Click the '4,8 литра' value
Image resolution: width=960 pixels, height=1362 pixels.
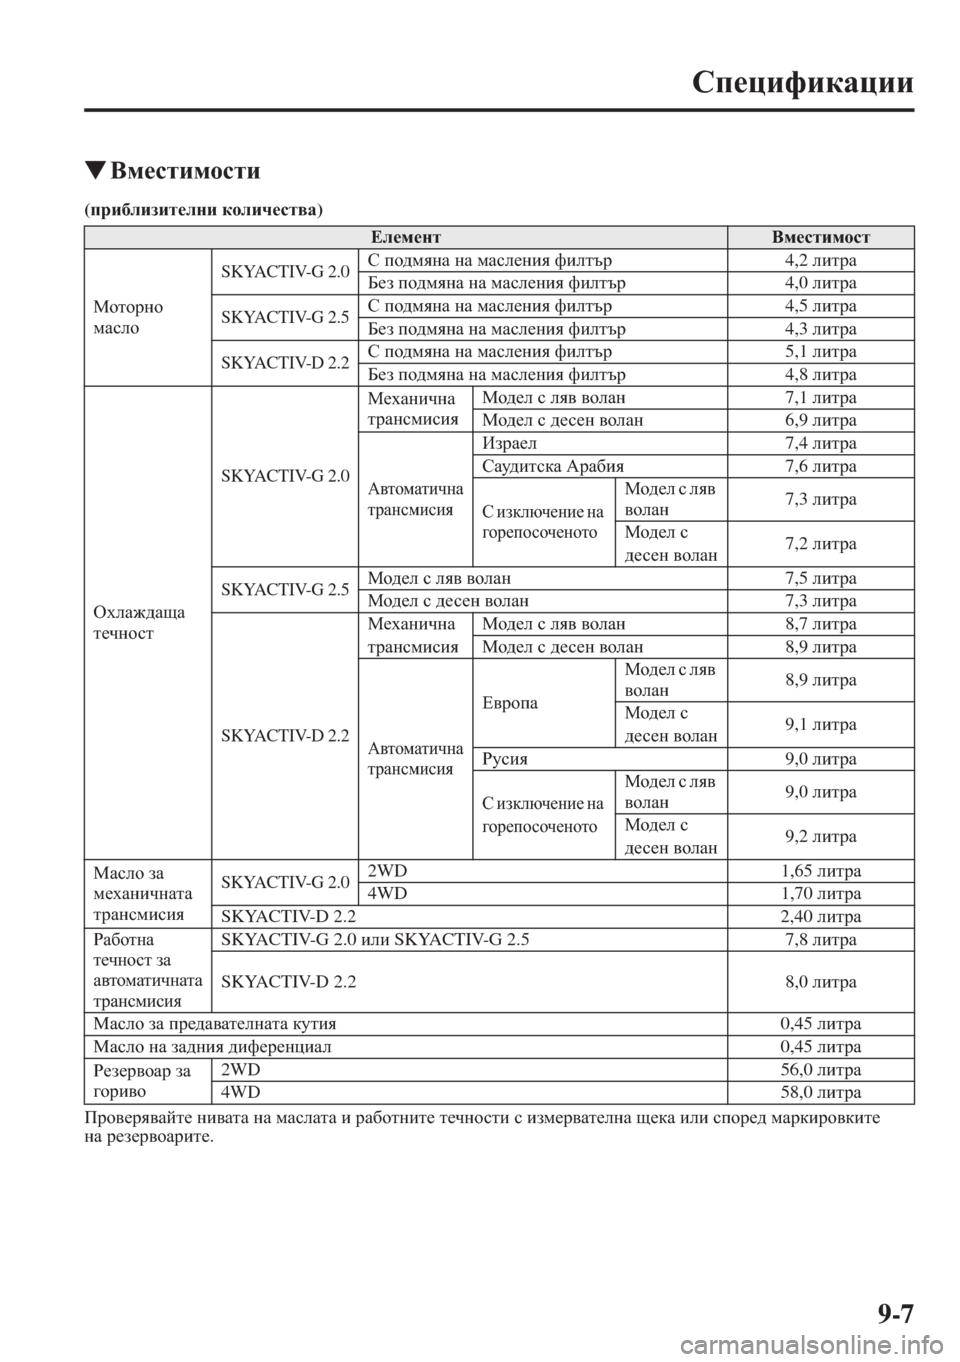820,376
